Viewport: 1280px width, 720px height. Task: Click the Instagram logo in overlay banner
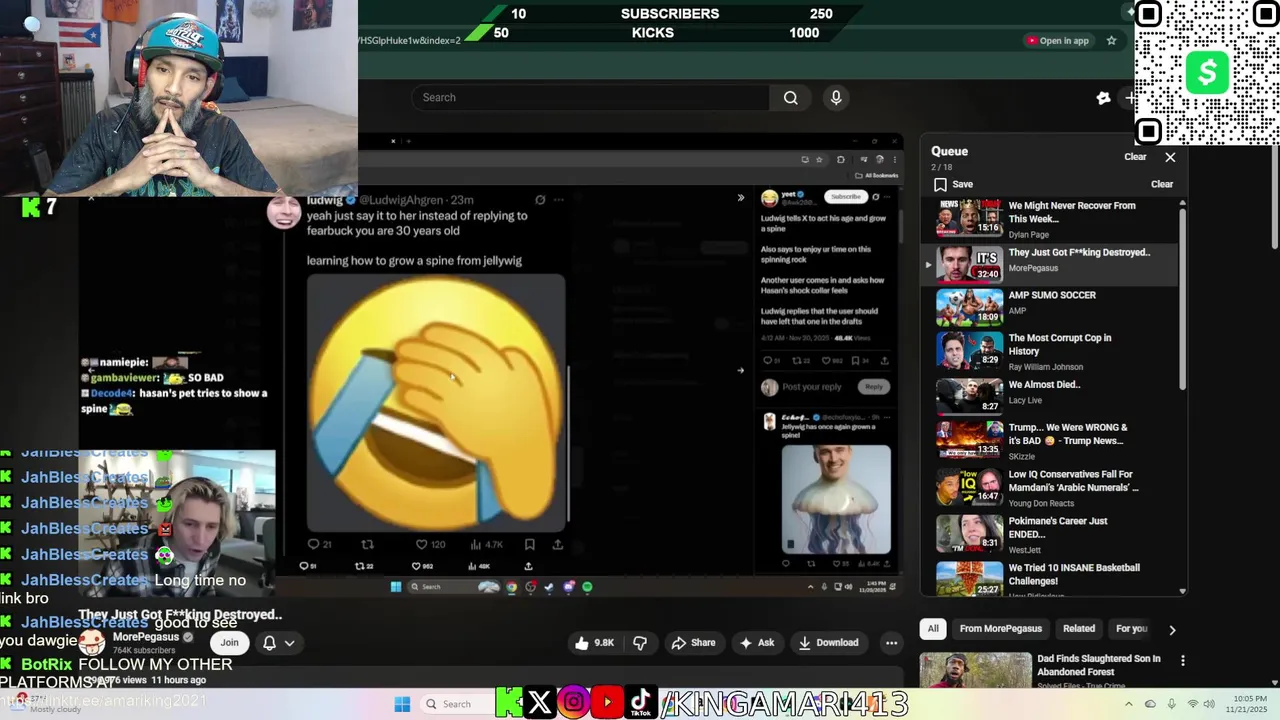point(573,703)
